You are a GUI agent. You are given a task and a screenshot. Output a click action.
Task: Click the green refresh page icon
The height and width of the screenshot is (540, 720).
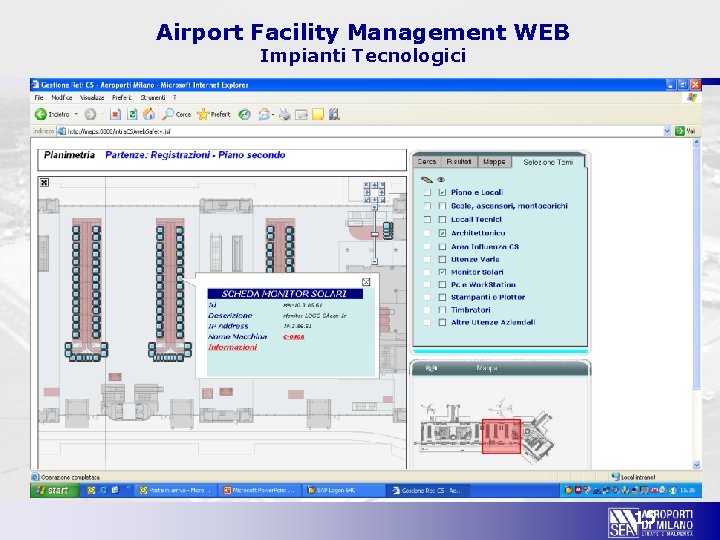pos(132,114)
